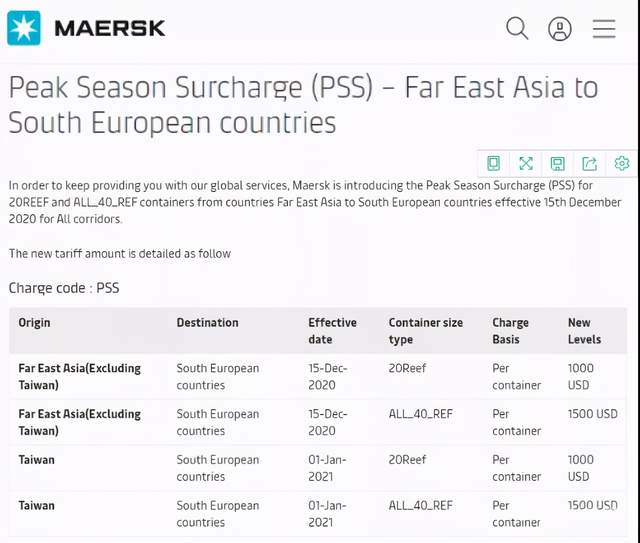The width and height of the screenshot is (640, 543).
Task: Click the Charge Basis column header
Action: (x=510, y=331)
